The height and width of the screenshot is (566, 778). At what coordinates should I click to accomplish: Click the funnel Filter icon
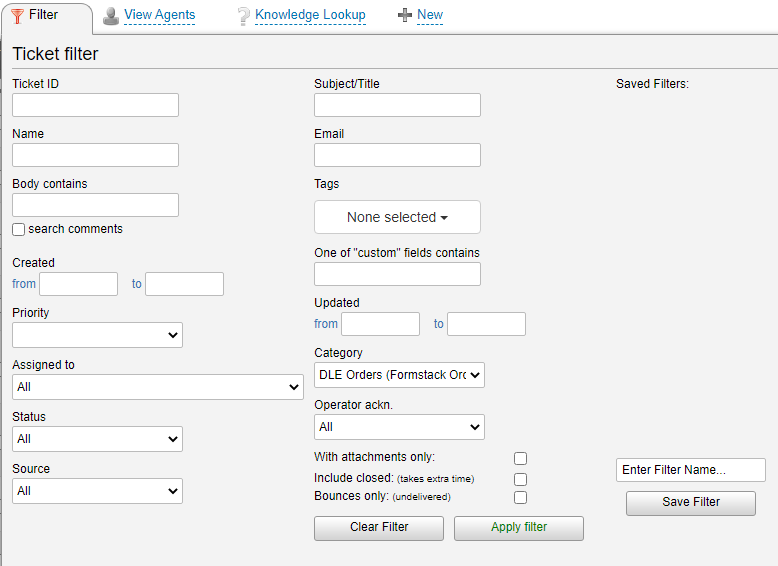click(x=17, y=16)
